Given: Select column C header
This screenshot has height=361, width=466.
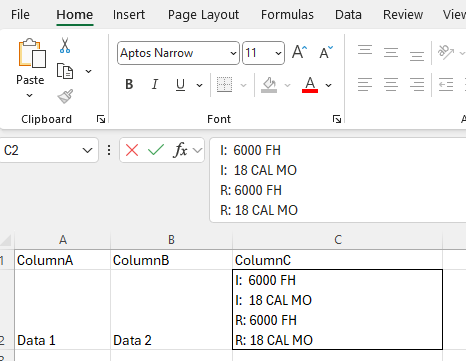Looking at the screenshot, I should (x=338, y=240).
